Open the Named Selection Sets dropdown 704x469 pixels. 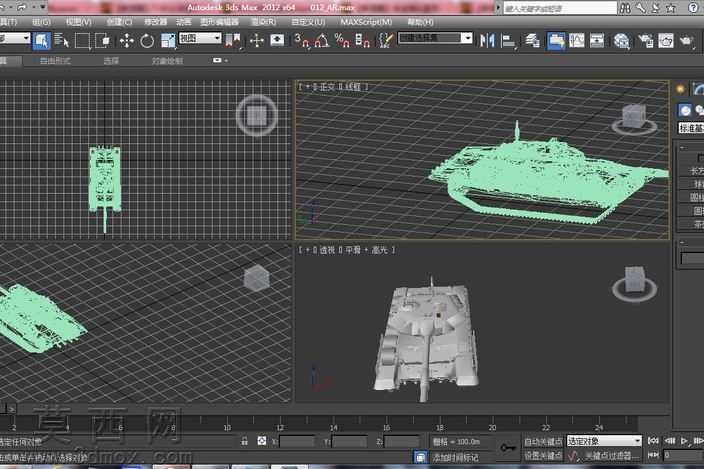coord(436,38)
